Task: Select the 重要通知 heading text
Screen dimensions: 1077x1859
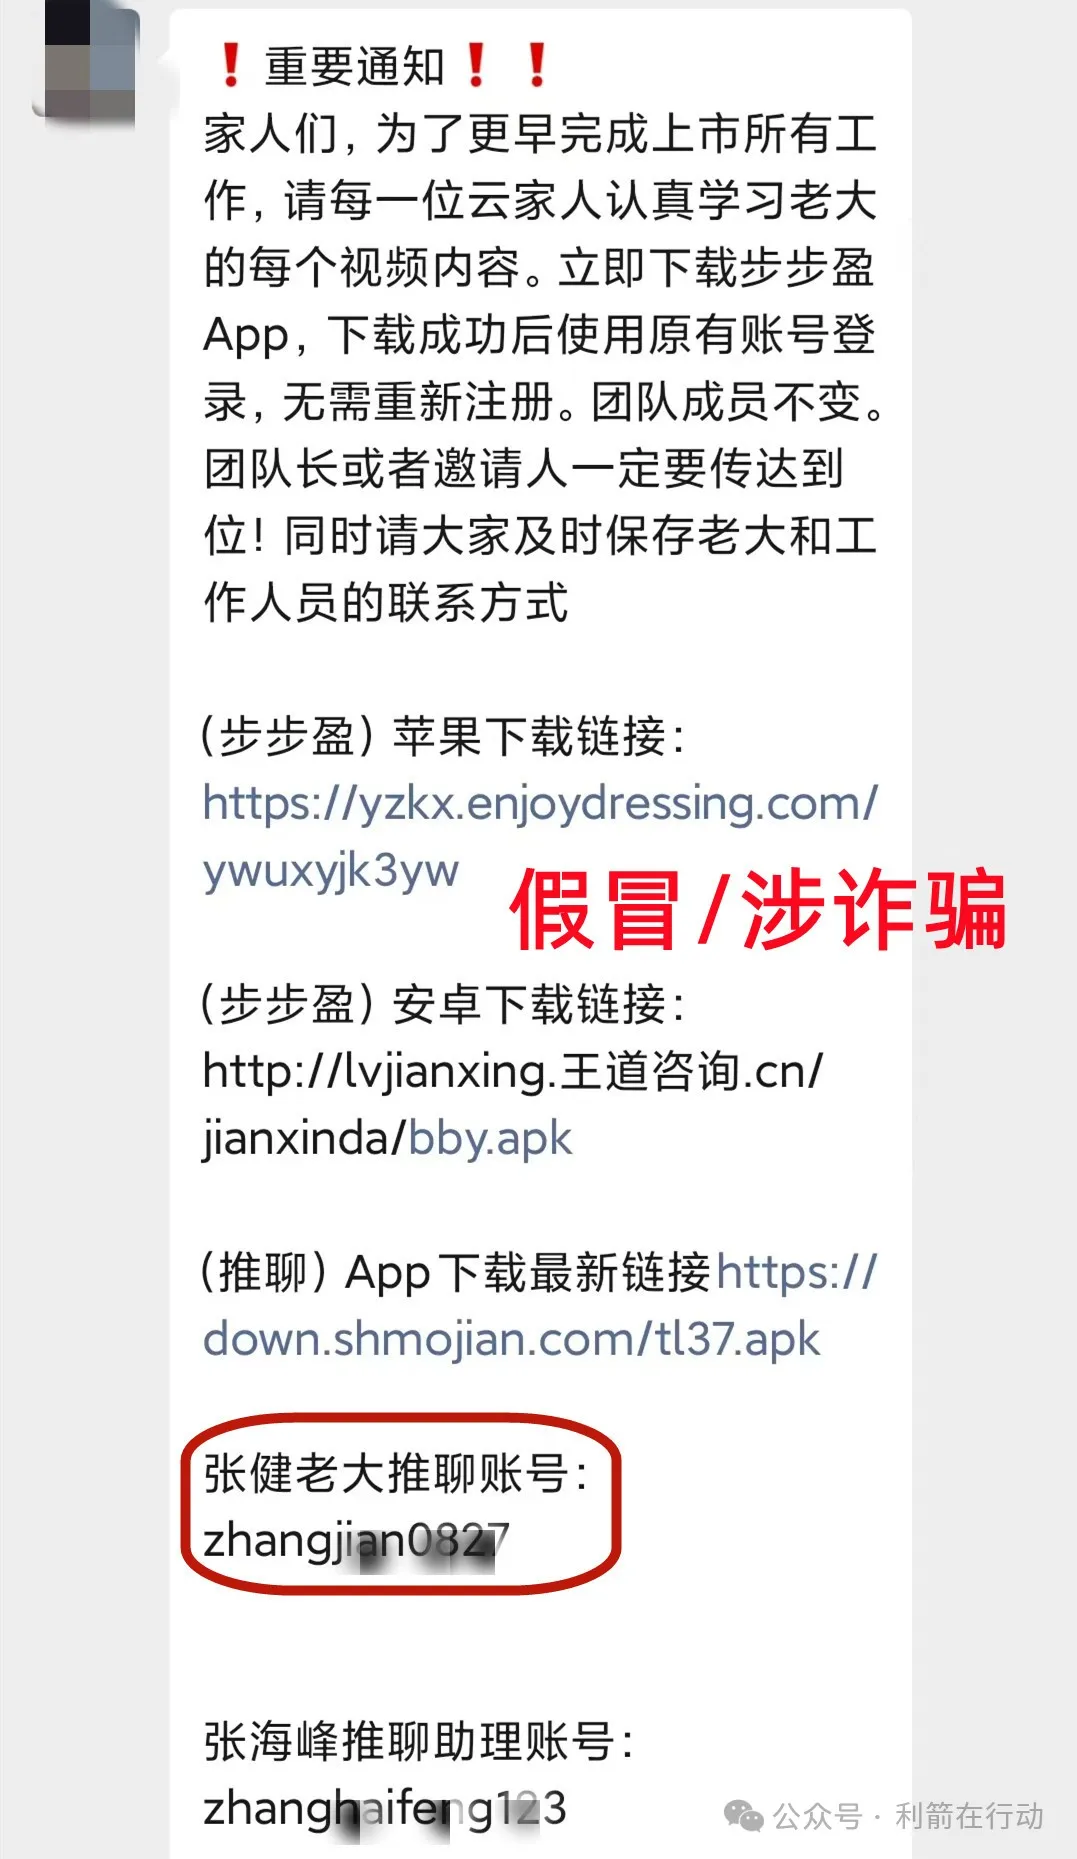Action: [x=354, y=67]
